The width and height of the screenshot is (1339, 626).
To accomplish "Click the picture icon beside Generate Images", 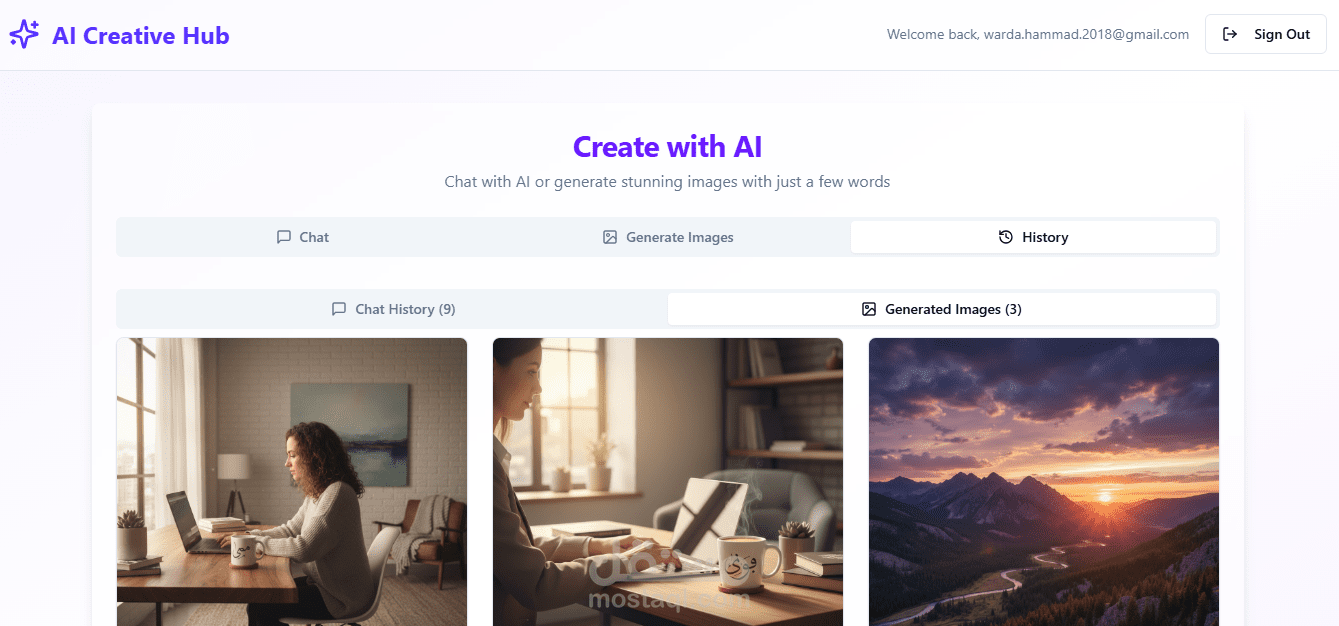I will click(610, 237).
